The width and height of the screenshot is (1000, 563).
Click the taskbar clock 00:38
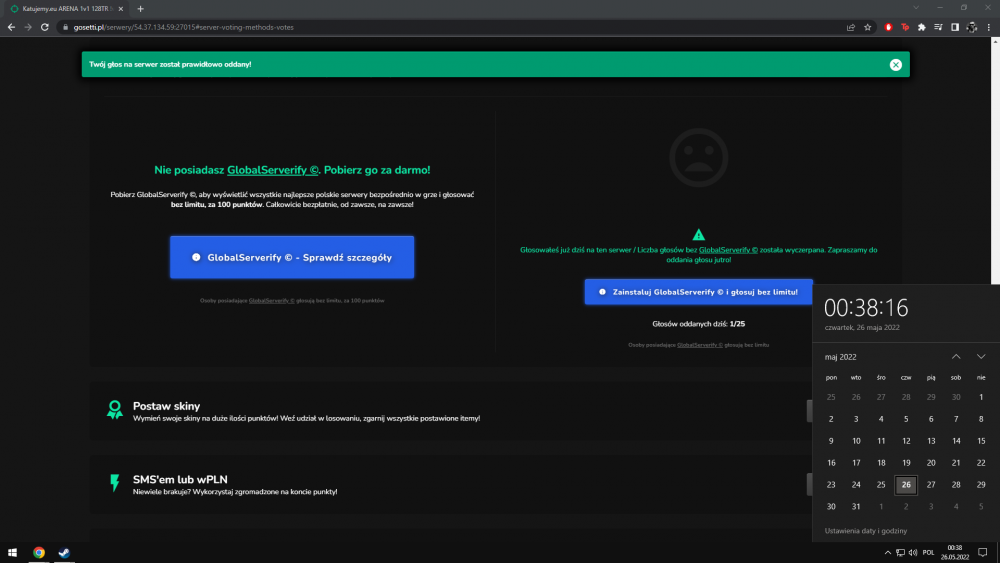[954, 552]
